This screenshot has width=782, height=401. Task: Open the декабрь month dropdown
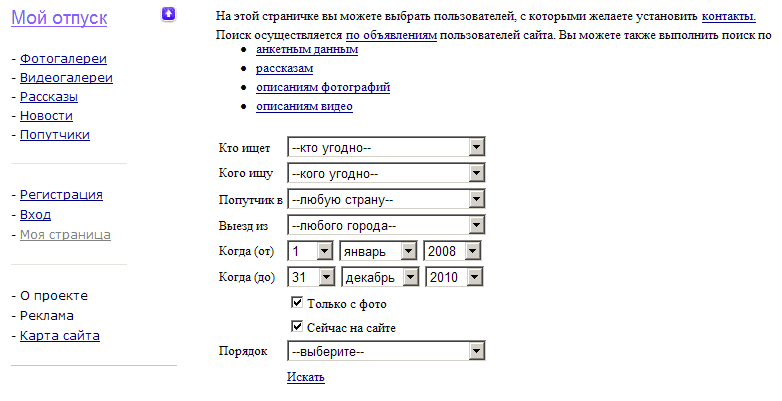[381, 277]
